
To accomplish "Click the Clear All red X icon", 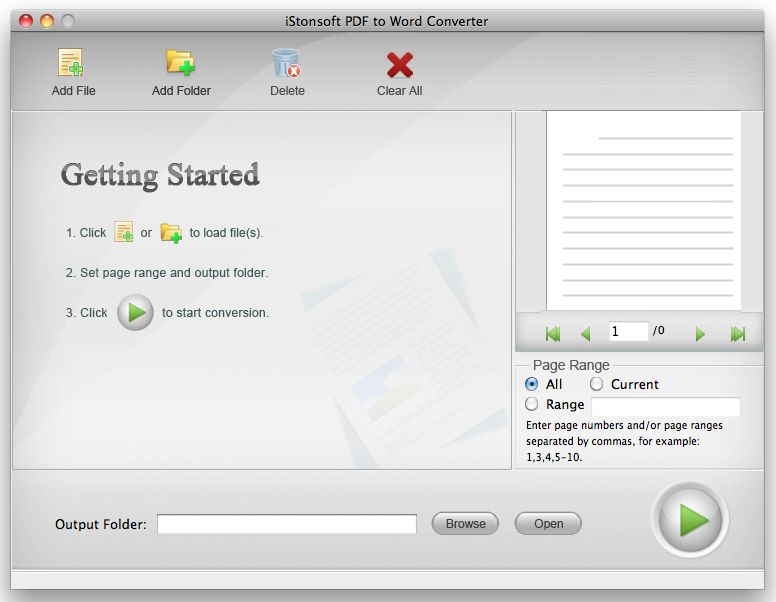I will (399, 65).
